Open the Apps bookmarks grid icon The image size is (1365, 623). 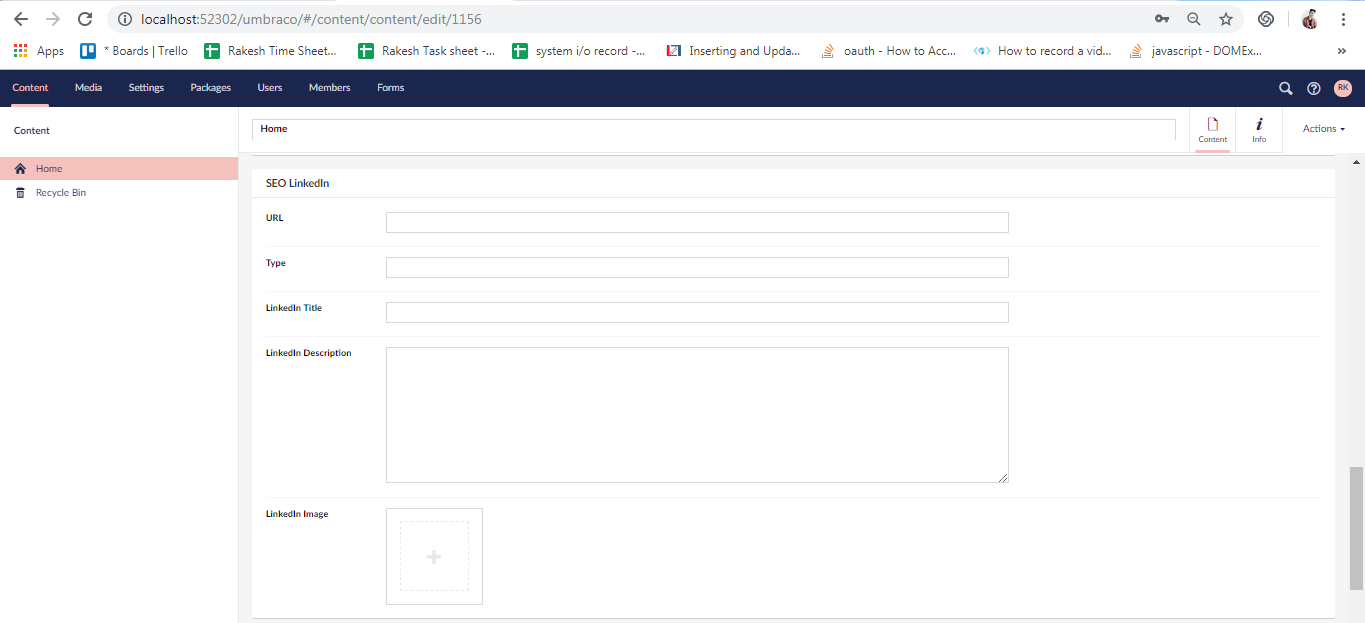coord(20,50)
